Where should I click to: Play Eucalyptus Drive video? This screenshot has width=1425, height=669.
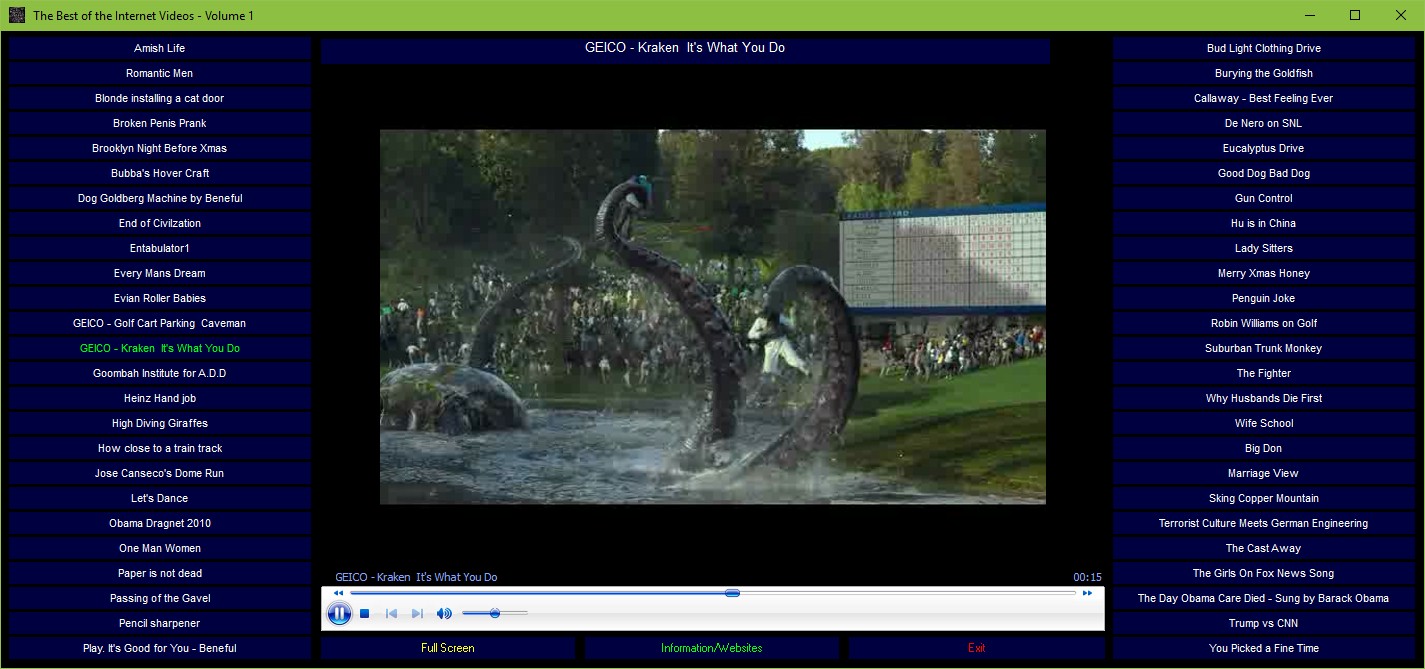pos(1264,148)
